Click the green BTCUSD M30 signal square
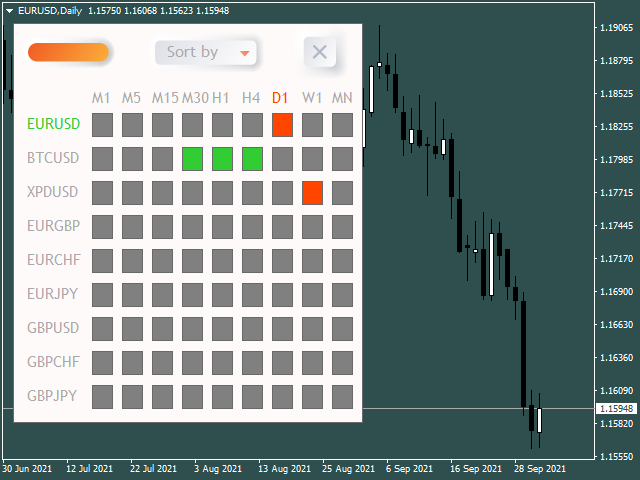The width and height of the screenshot is (640, 480). [x=192, y=159]
